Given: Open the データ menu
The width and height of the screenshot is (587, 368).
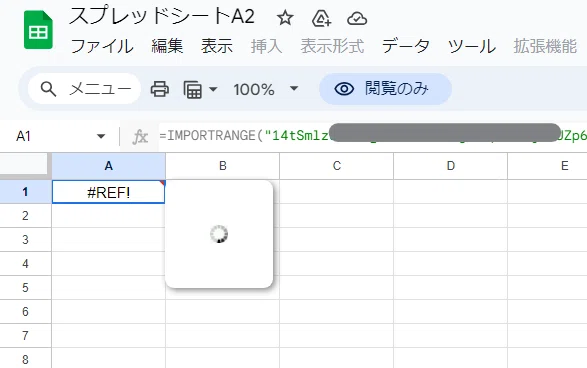Looking at the screenshot, I should click(406, 46).
